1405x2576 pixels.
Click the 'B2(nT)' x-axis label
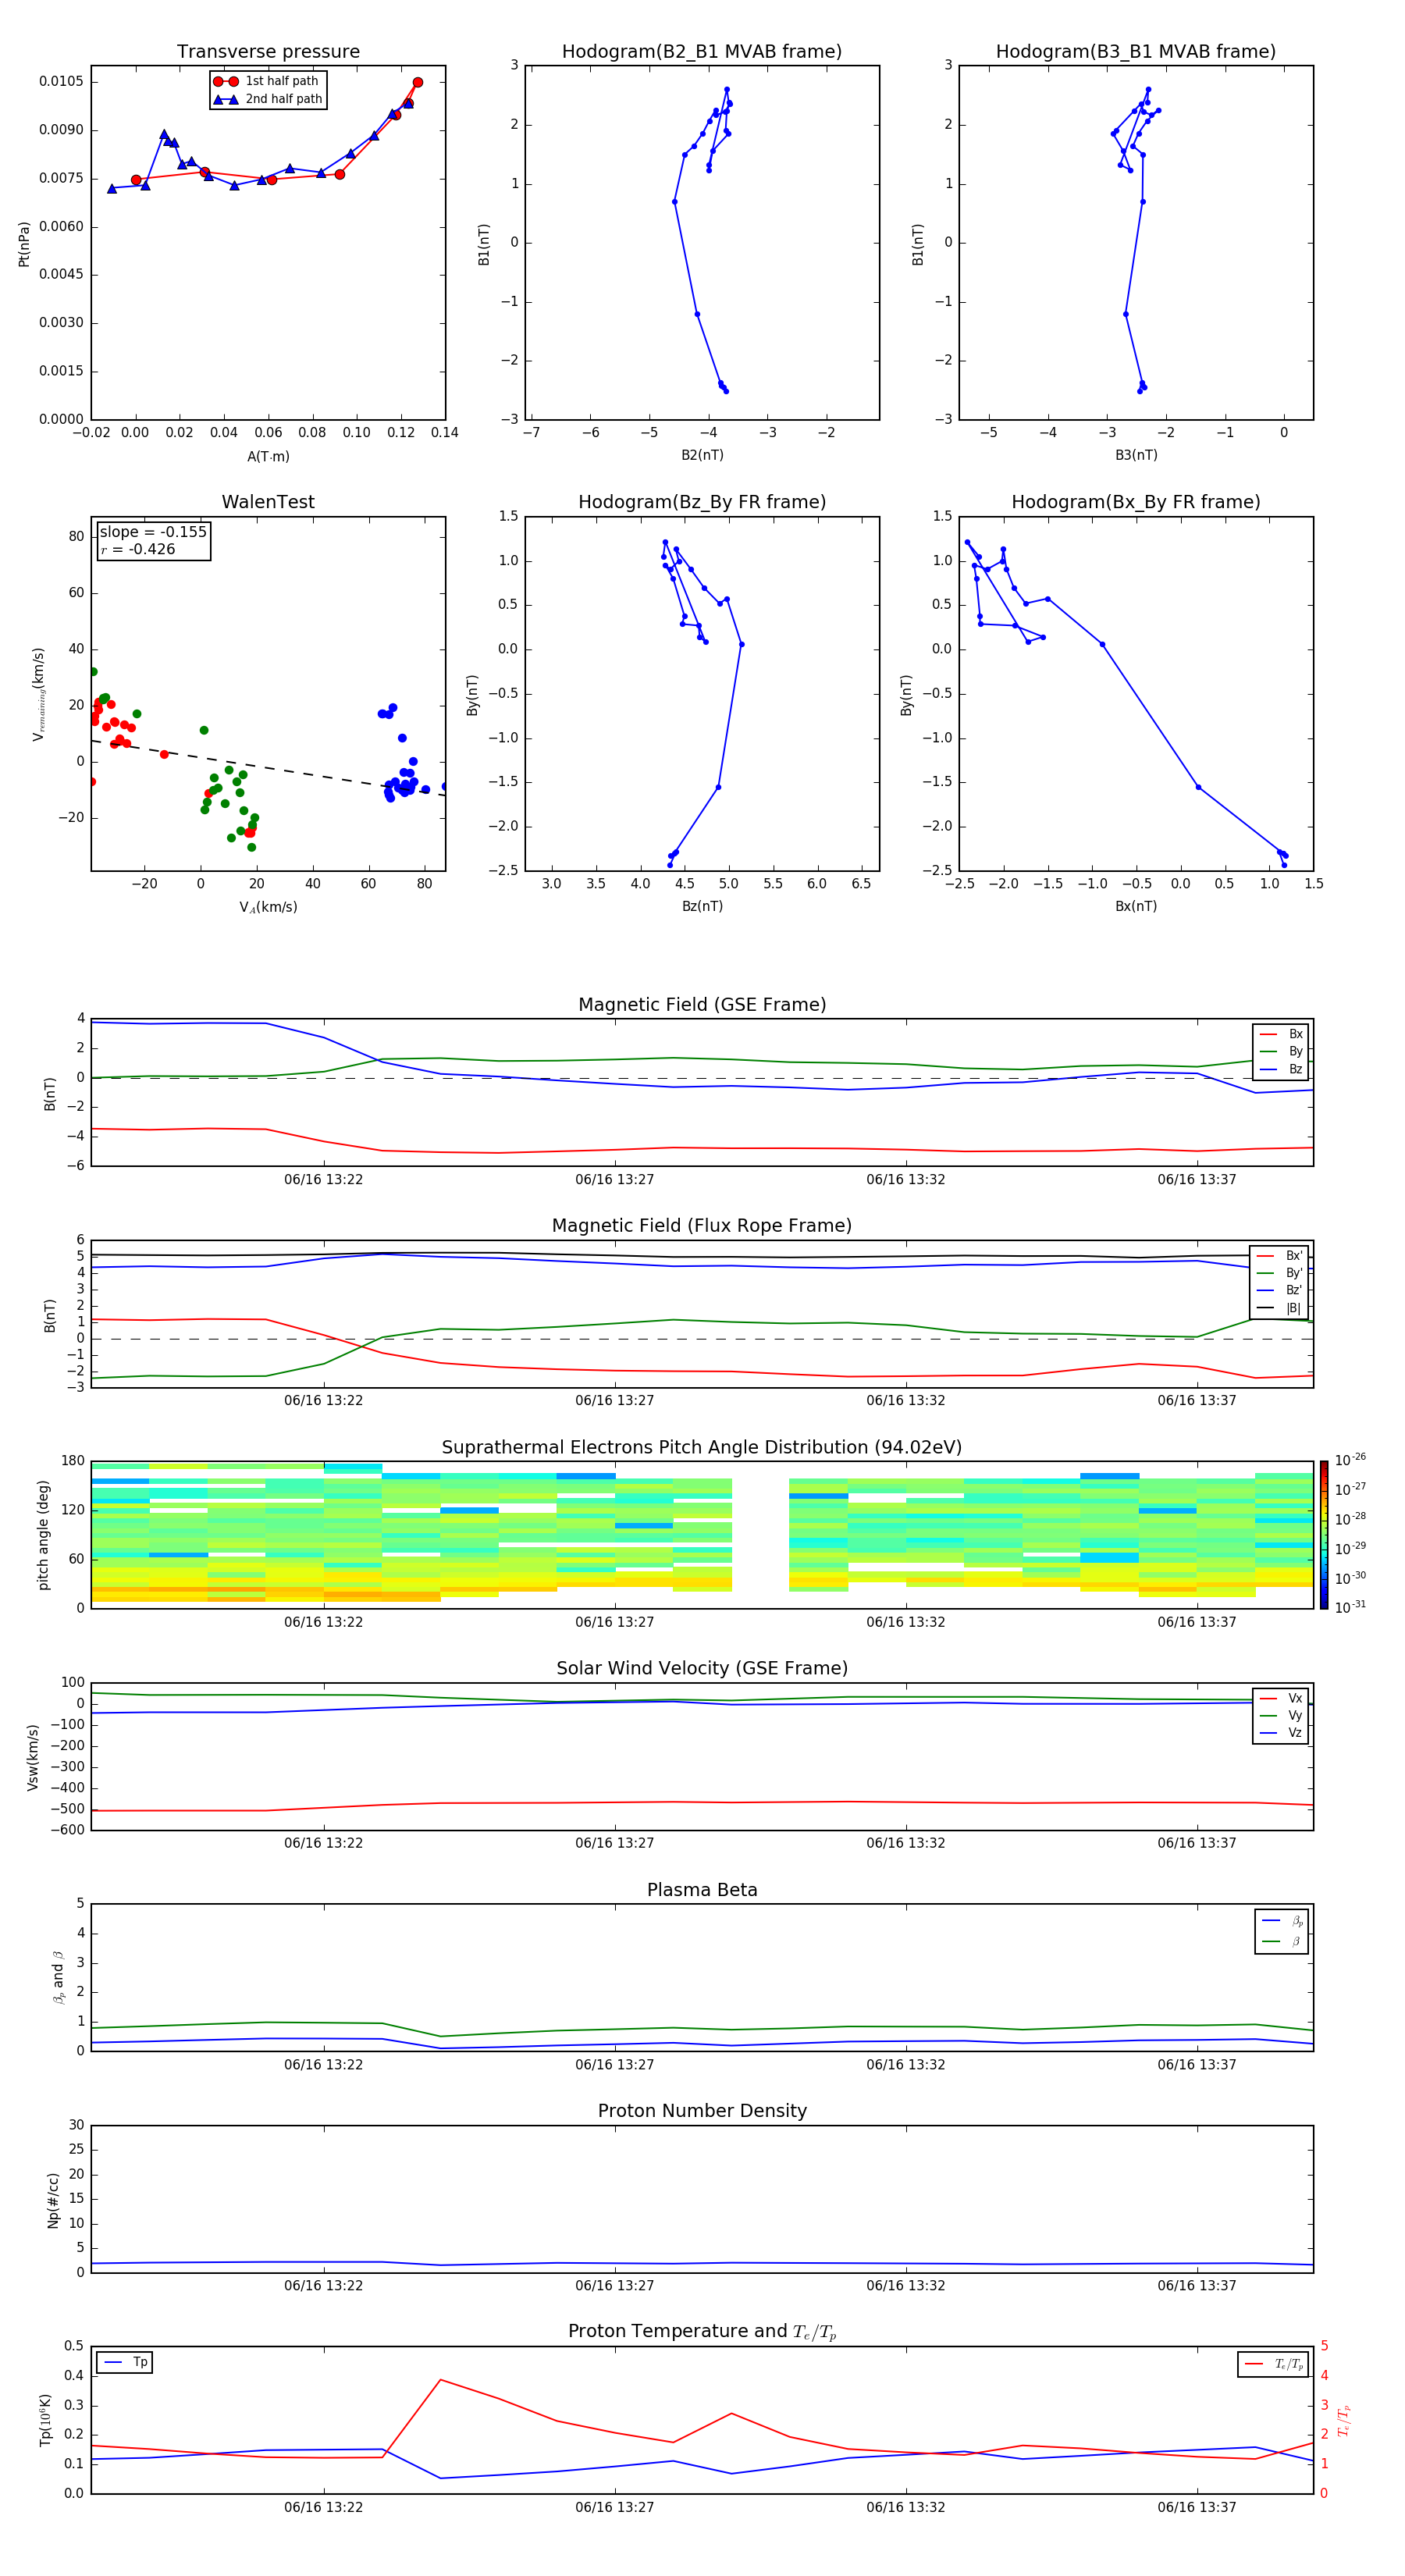[702, 455]
